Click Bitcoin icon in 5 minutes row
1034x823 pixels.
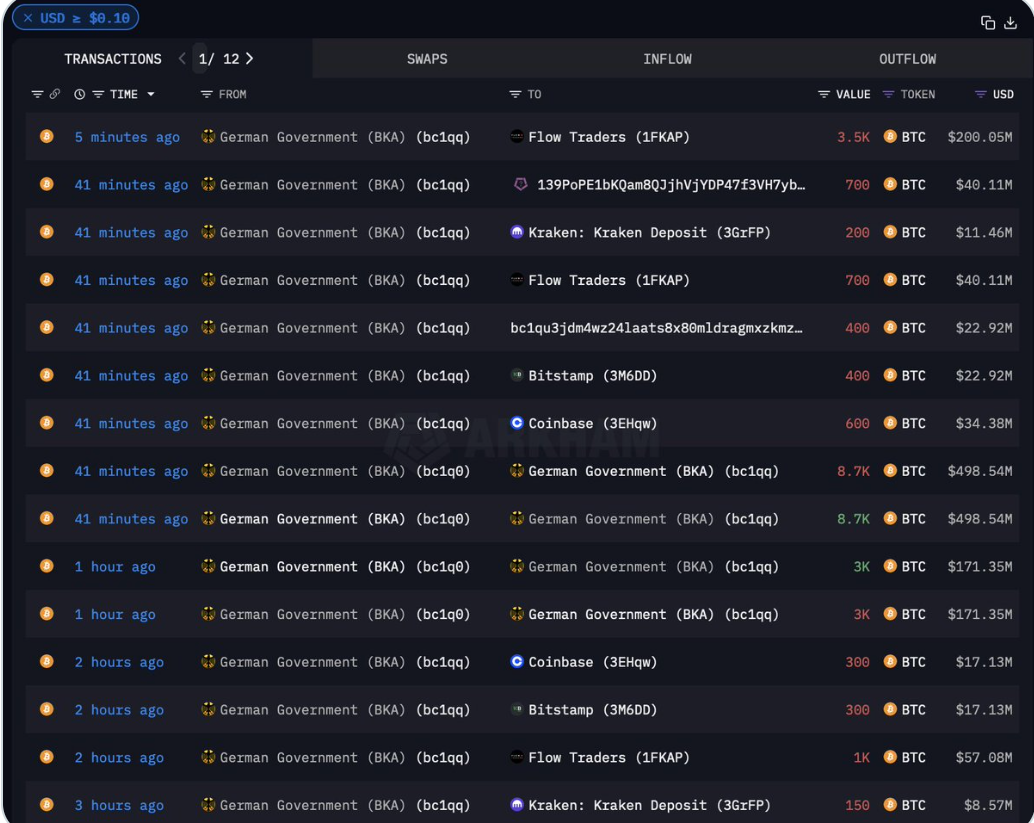click(x=47, y=137)
